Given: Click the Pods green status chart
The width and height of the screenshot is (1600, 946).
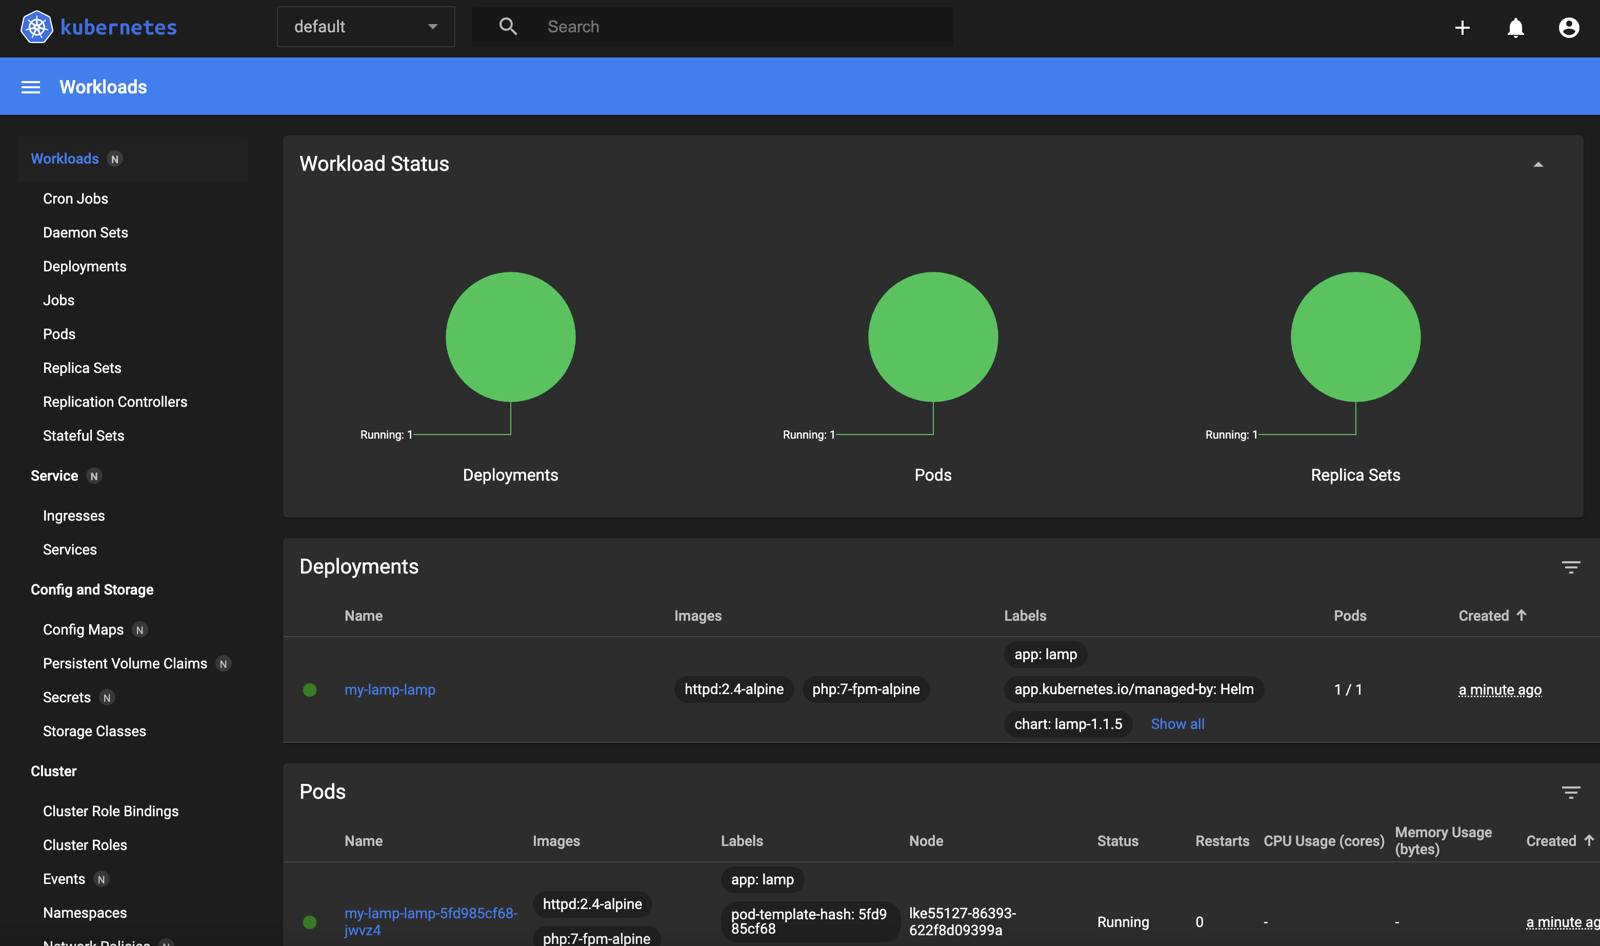Looking at the screenshot, I should [932, 337].
